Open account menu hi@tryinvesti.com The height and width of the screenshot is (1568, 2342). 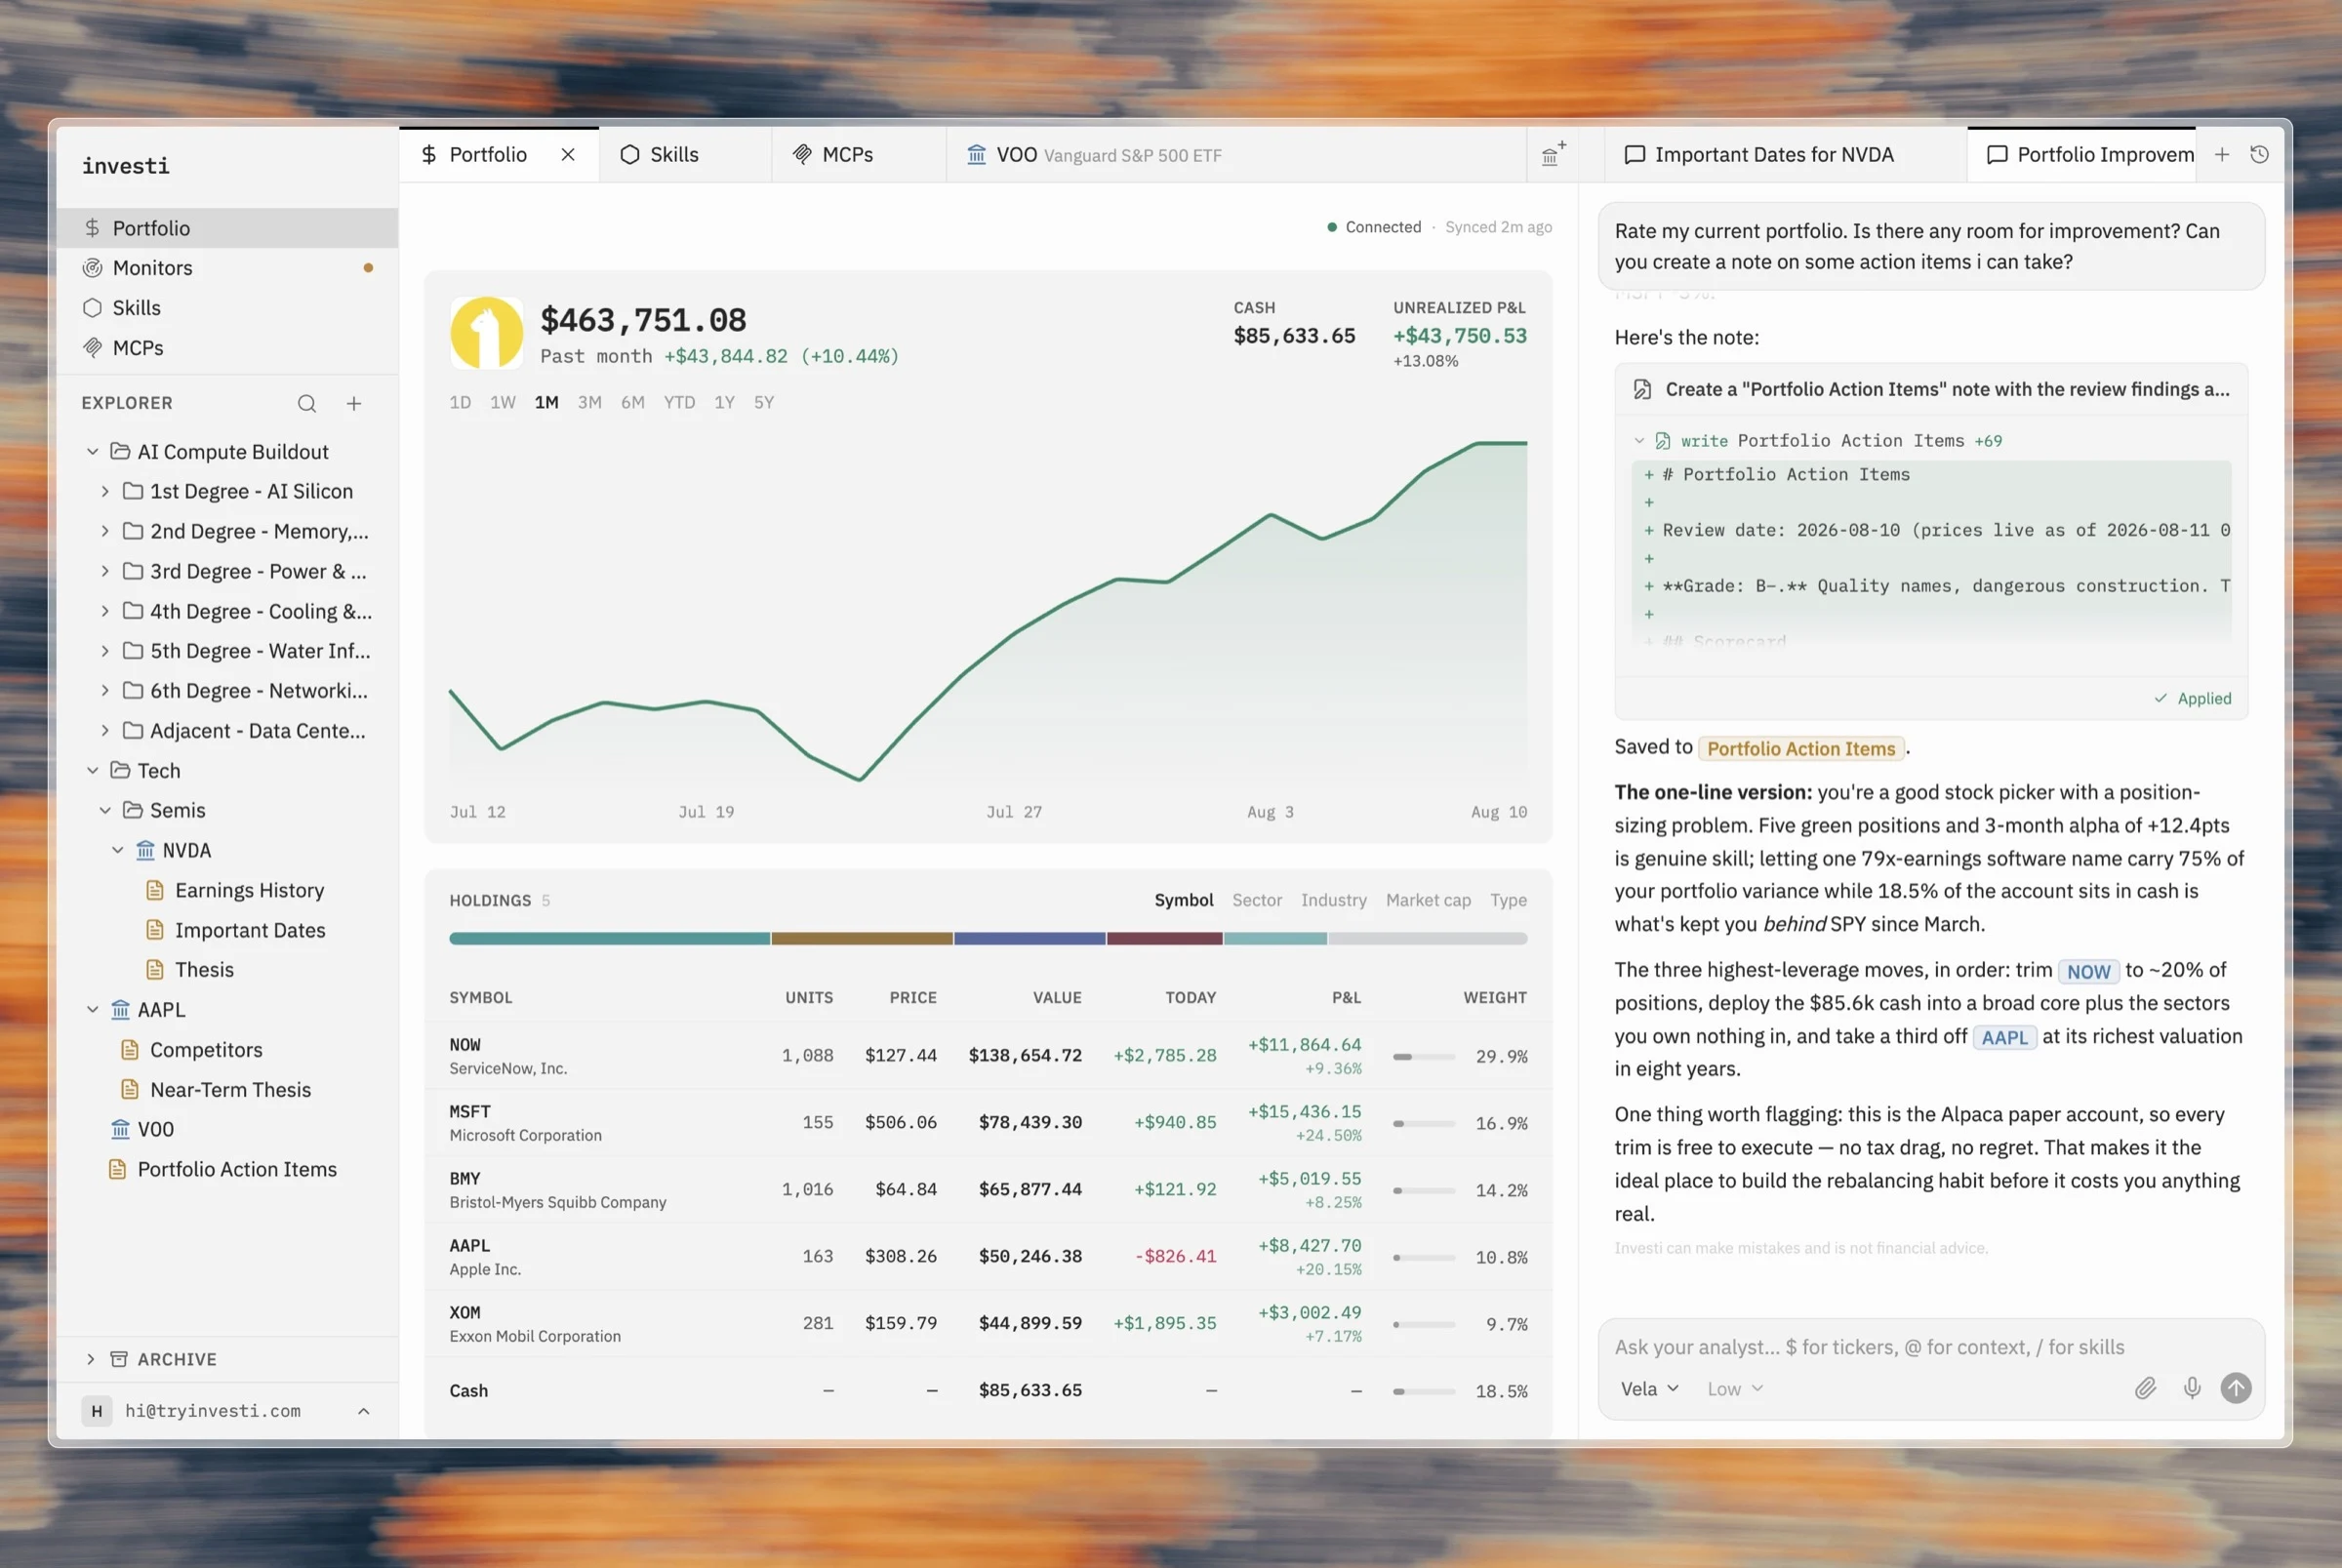point(227,1411)
